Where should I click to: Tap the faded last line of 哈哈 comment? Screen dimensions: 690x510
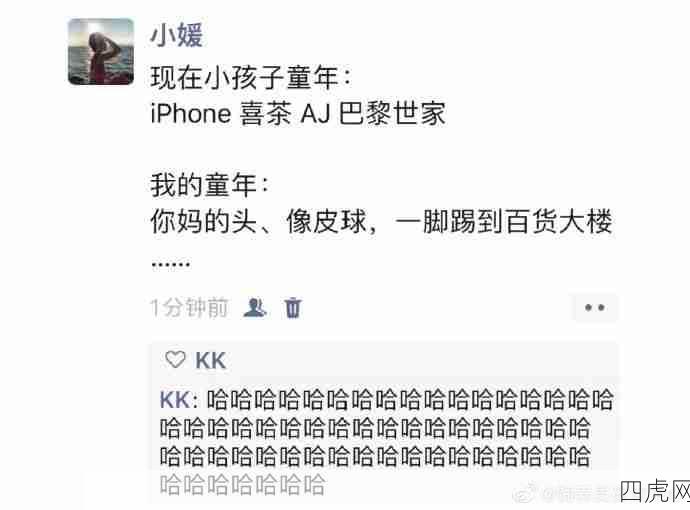242,485
